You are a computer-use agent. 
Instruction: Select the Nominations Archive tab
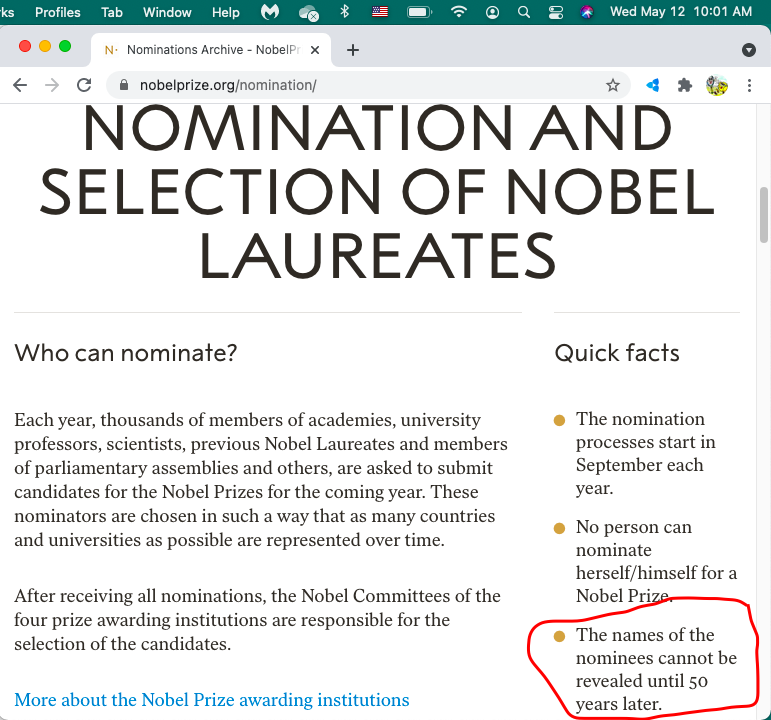coord(205,50)
